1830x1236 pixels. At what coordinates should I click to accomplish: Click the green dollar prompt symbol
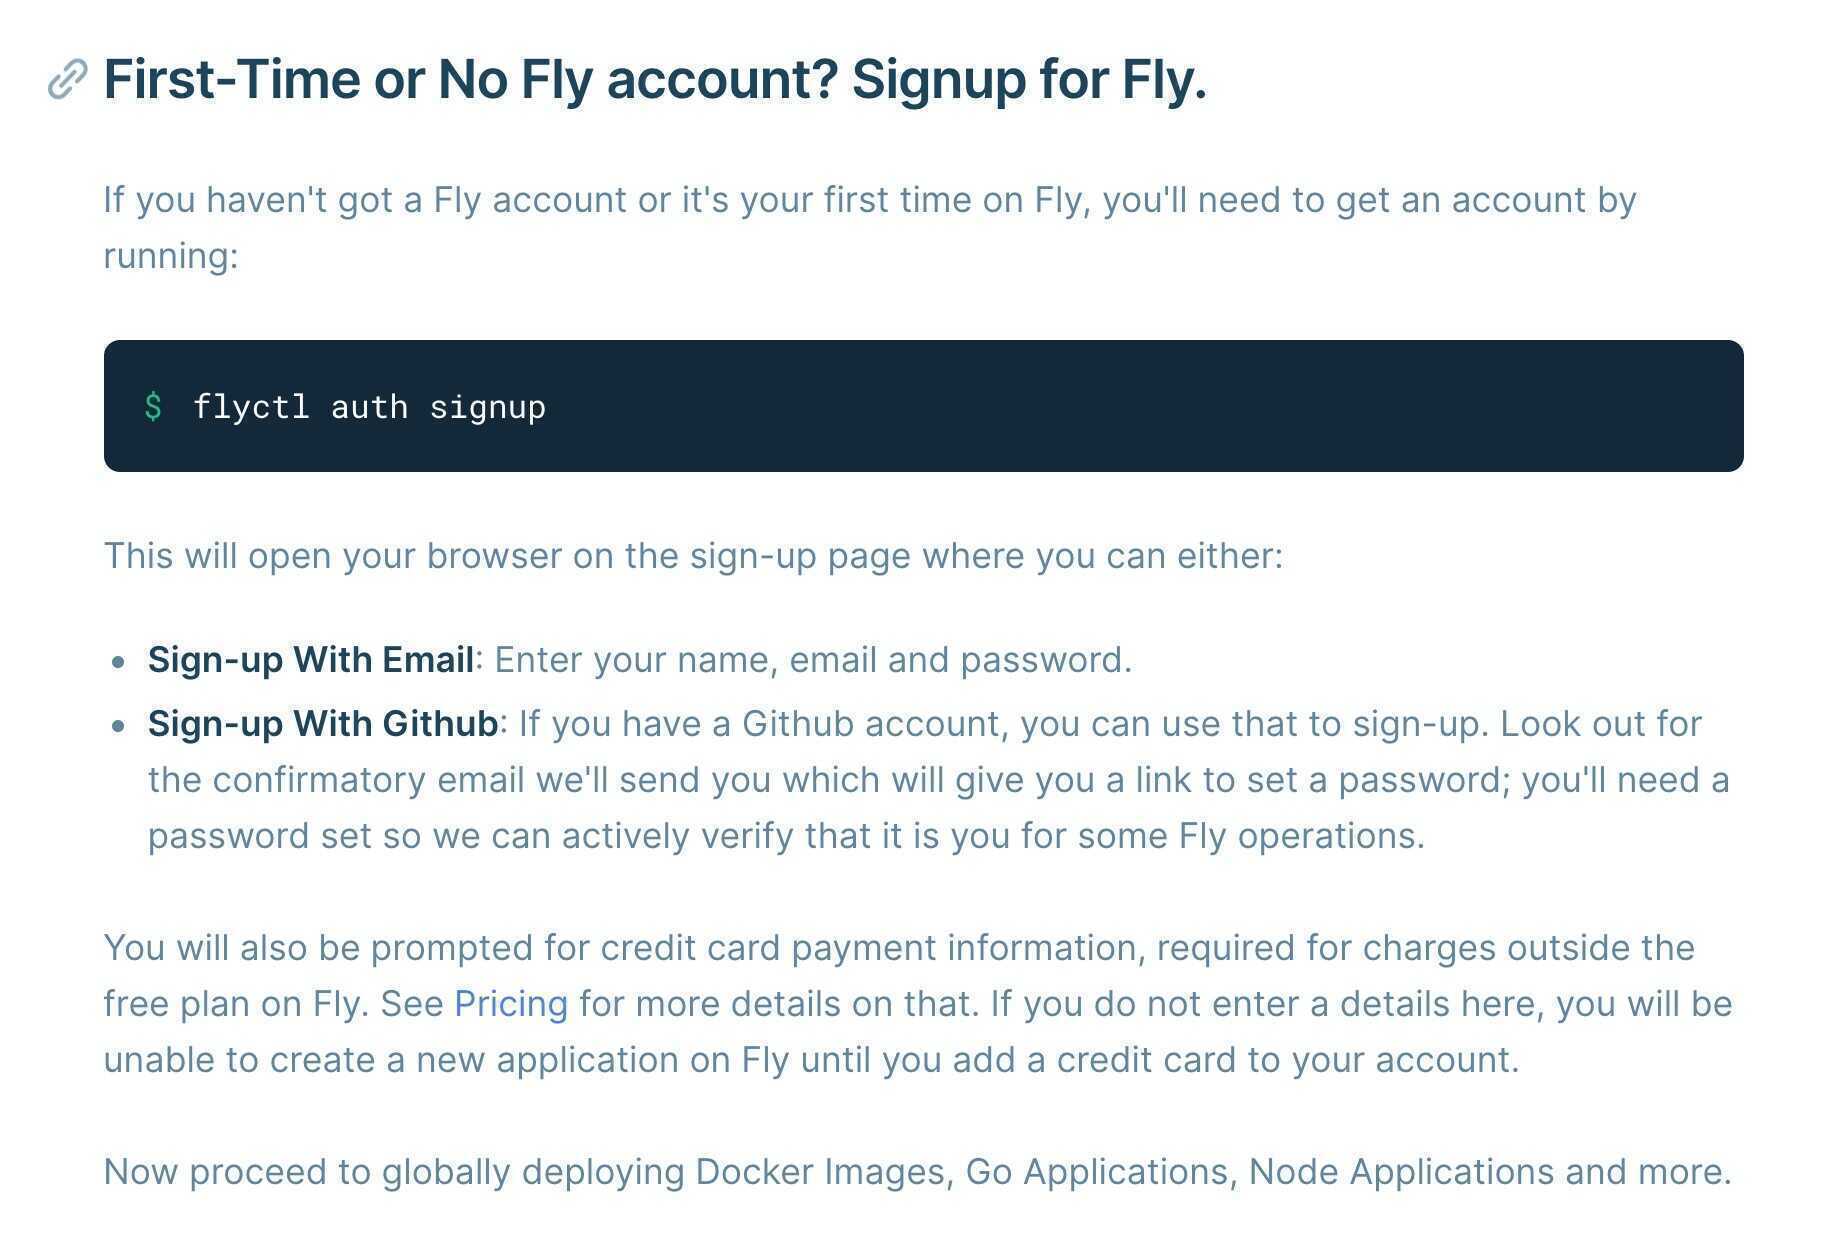(x=153, y=406)
